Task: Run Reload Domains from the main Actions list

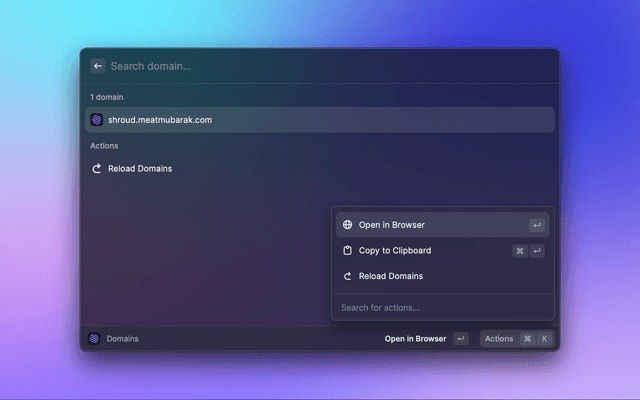Action: (140, 169)
